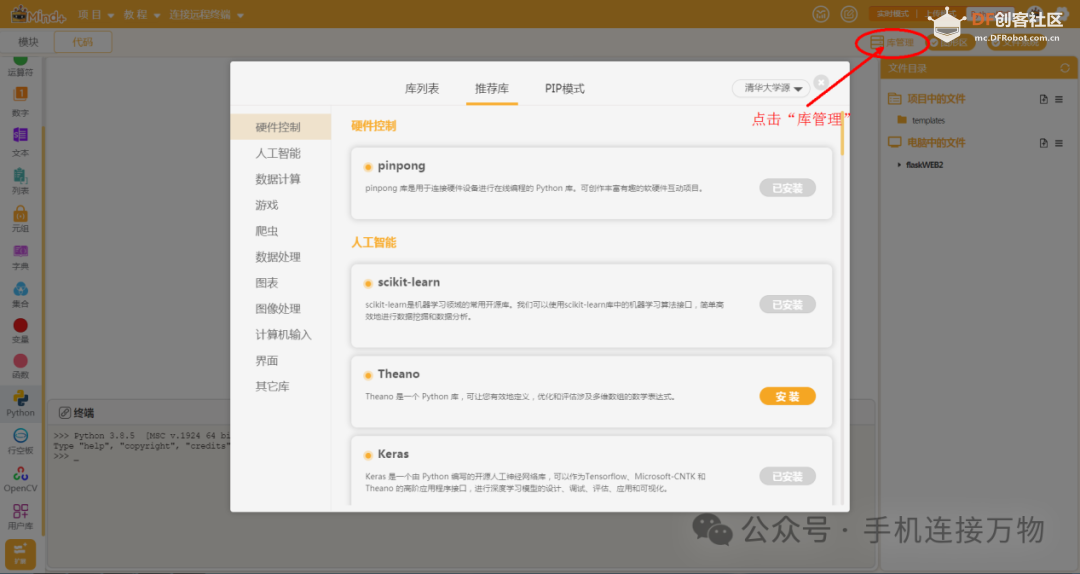The image size is (1080, 574).
Task: Add a new file to 项目中的文件
Action: pyautogui.click(x=1043, y=99)
